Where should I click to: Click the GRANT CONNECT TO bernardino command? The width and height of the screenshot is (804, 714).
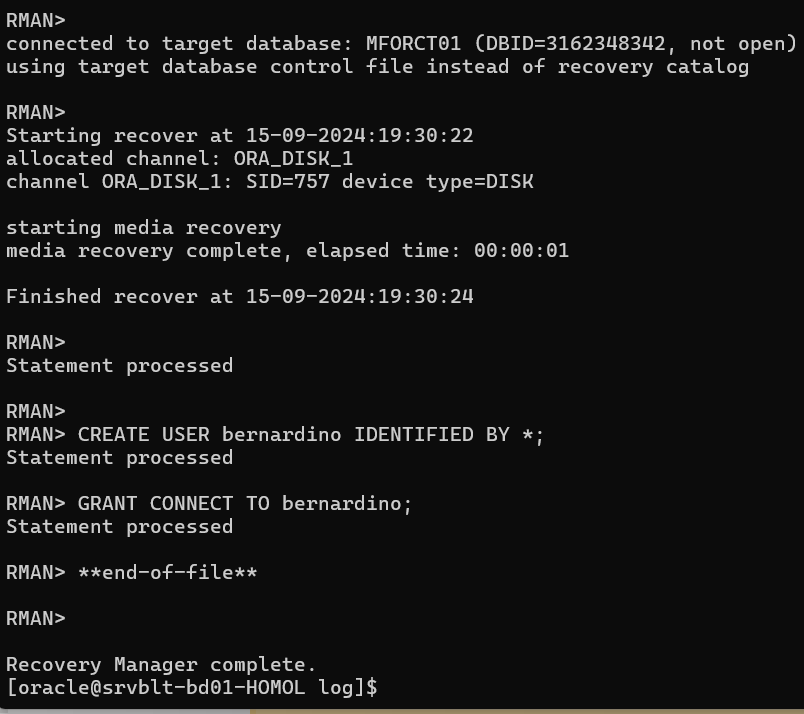coord(245,504)
